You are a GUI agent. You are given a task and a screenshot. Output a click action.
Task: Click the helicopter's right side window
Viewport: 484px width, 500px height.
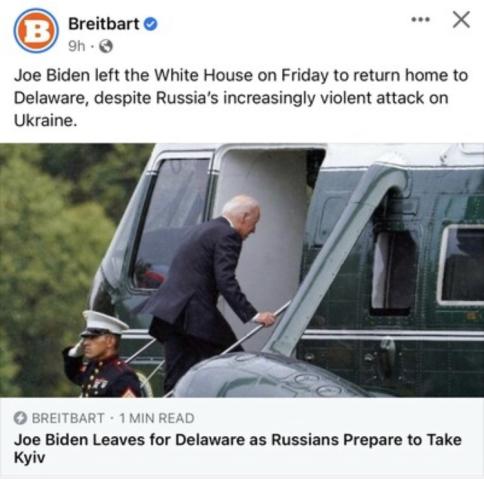[x=462, y=265]
